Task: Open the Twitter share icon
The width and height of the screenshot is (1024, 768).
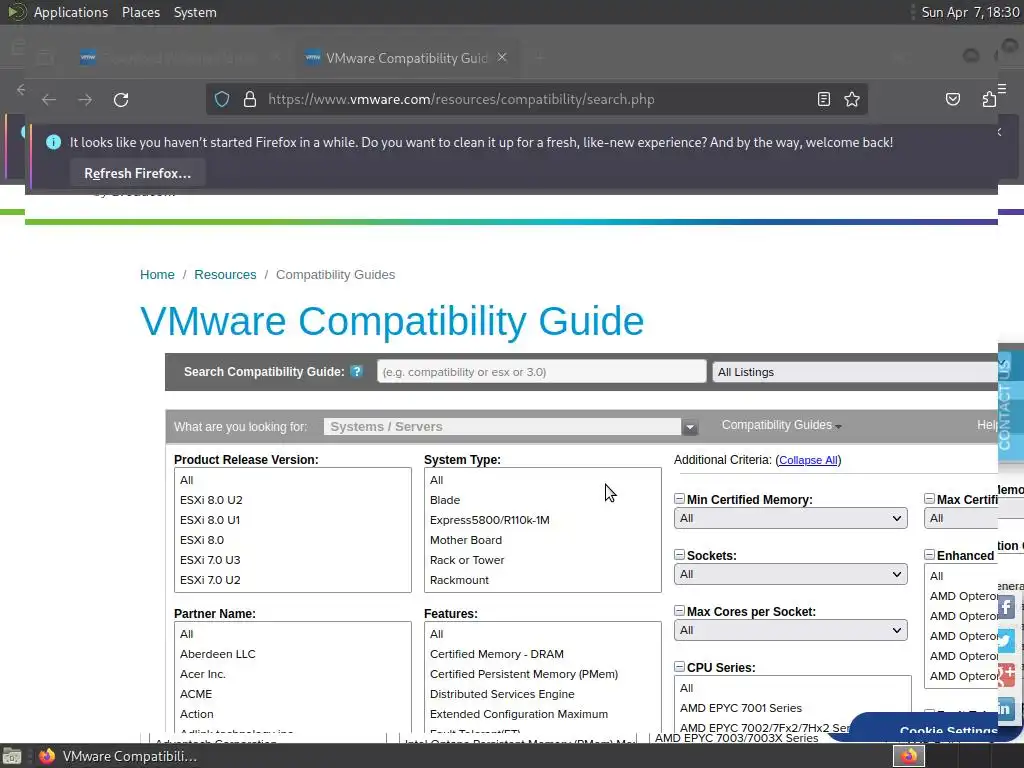Action: (1006, 641)
